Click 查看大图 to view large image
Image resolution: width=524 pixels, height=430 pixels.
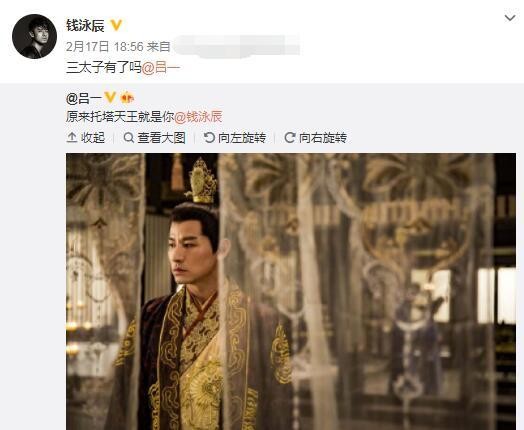pyautogui.click(x=154, y=138)
